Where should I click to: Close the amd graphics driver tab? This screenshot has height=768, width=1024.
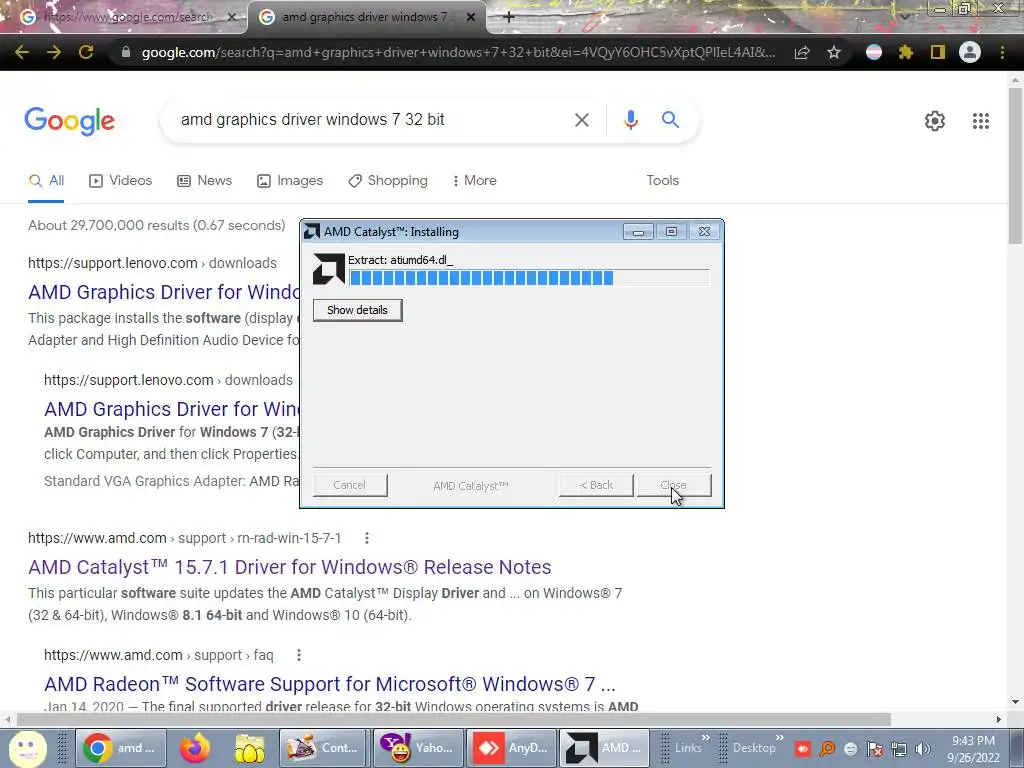tap(471, 18)
